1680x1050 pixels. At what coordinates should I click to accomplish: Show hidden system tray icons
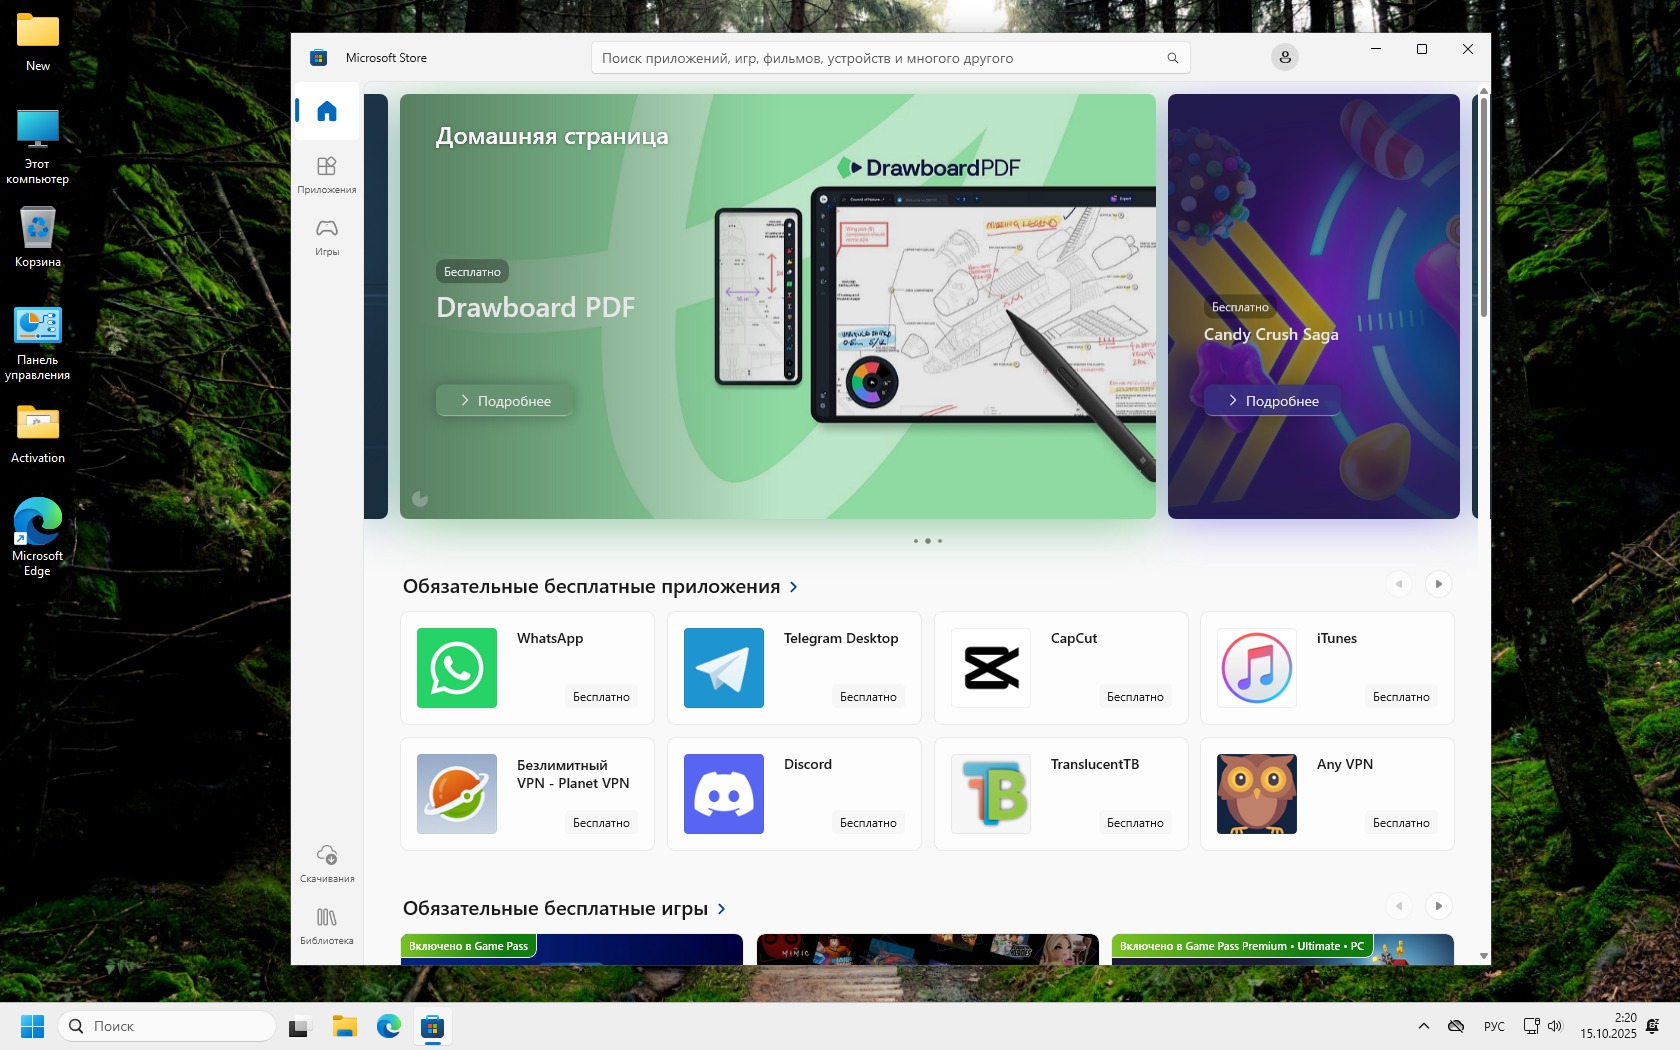point(1423,1026)
